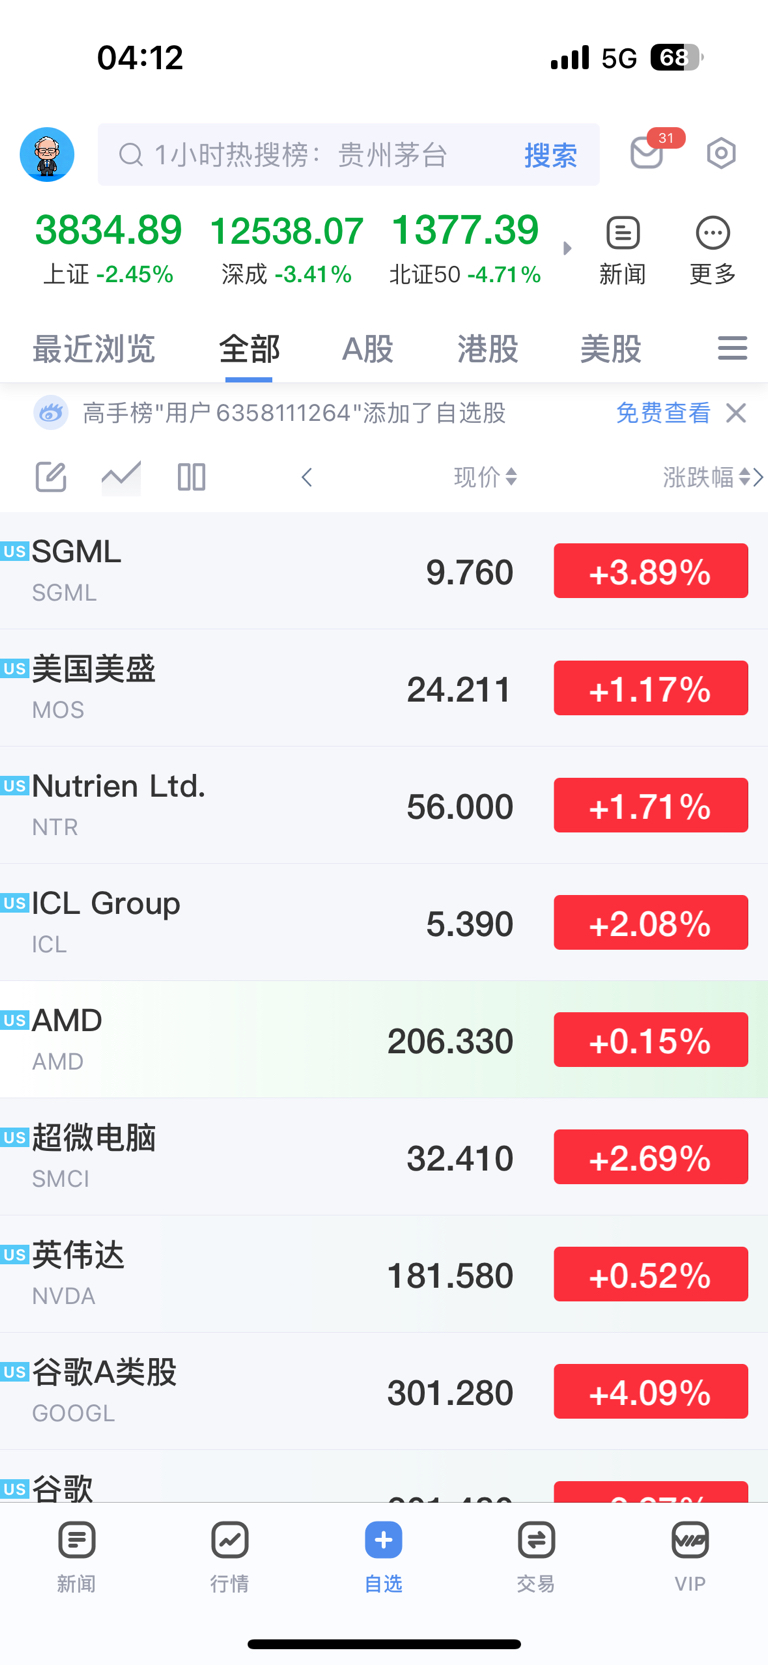The width and height of the screenshot is (769, 1665).
Task: Toggle AMD's +0.15% change display
Action: pyautogui.click(x=650, y=1040)
